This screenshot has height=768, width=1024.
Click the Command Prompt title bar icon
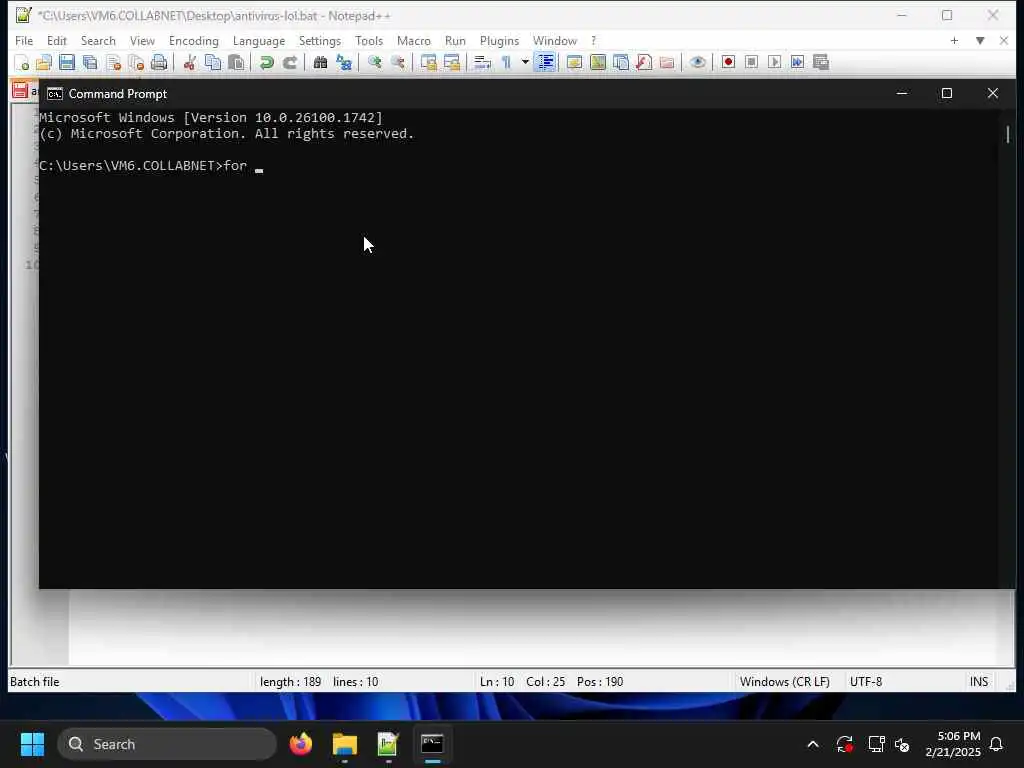pos(55,94)
